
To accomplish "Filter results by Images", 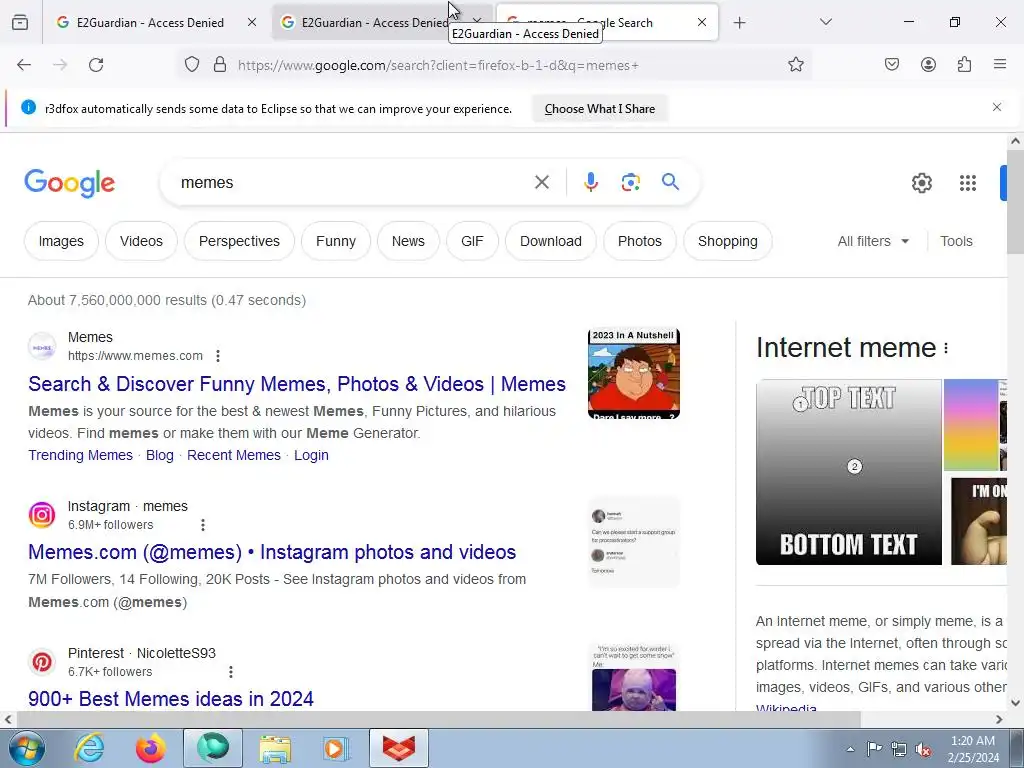I will point(61,241).
